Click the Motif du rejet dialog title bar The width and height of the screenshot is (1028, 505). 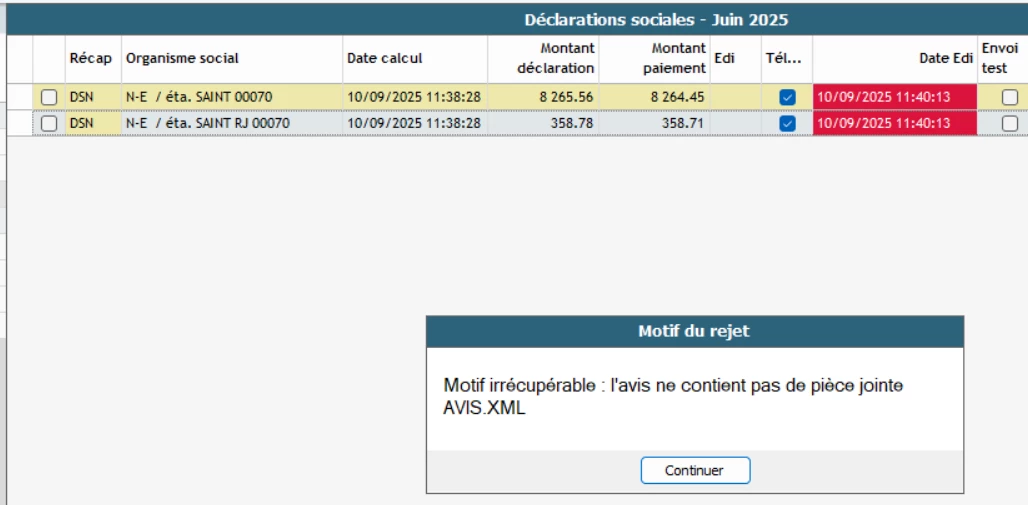click(695, 331)
